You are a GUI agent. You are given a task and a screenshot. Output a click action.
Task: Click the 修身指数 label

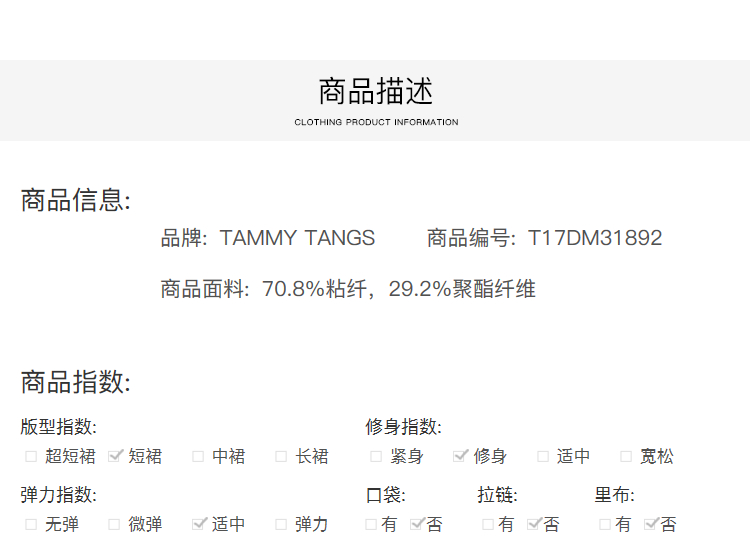[403, 427]
